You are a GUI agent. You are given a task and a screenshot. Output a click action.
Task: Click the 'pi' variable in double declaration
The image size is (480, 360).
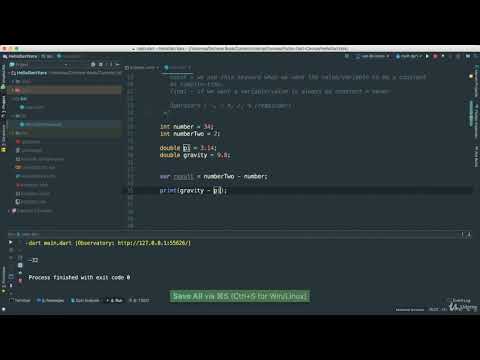click(187, 148)
